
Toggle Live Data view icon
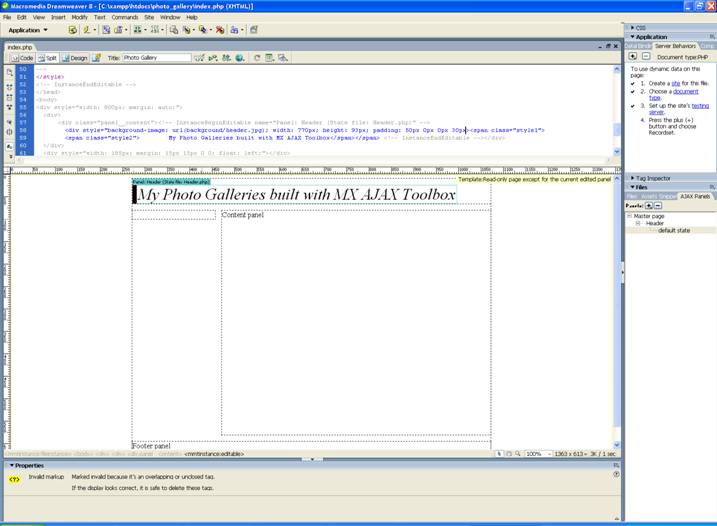tap(96, 58)
